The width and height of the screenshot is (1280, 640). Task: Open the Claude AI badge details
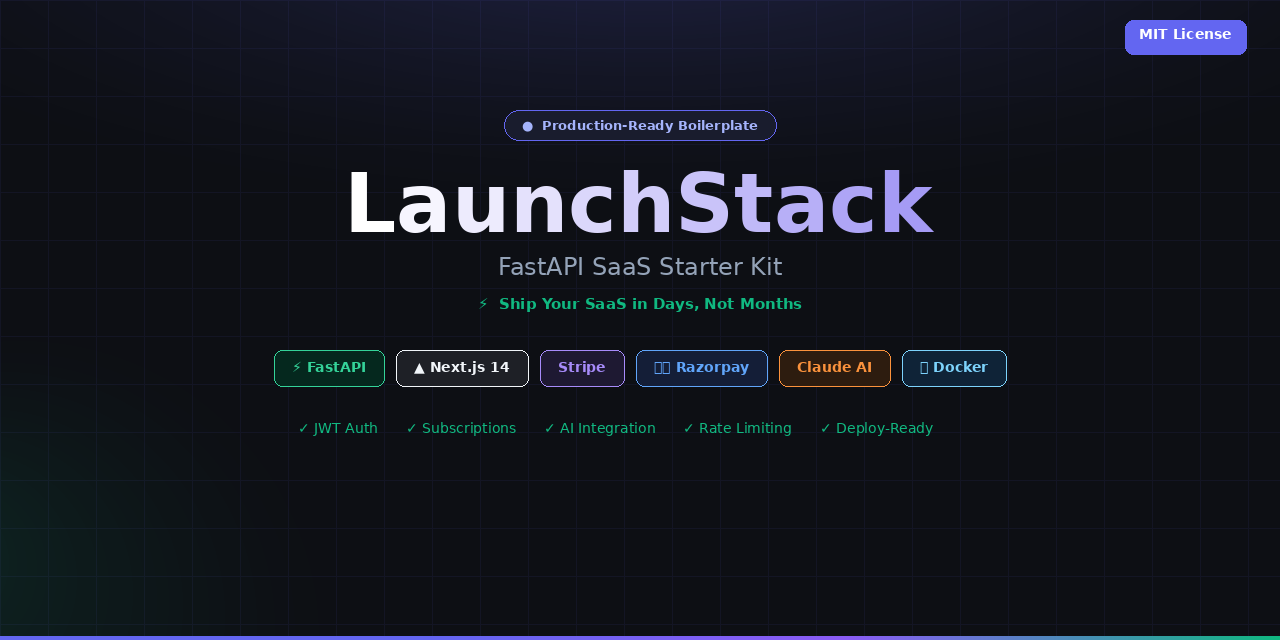pyautogui.click(x=834, y=368)
